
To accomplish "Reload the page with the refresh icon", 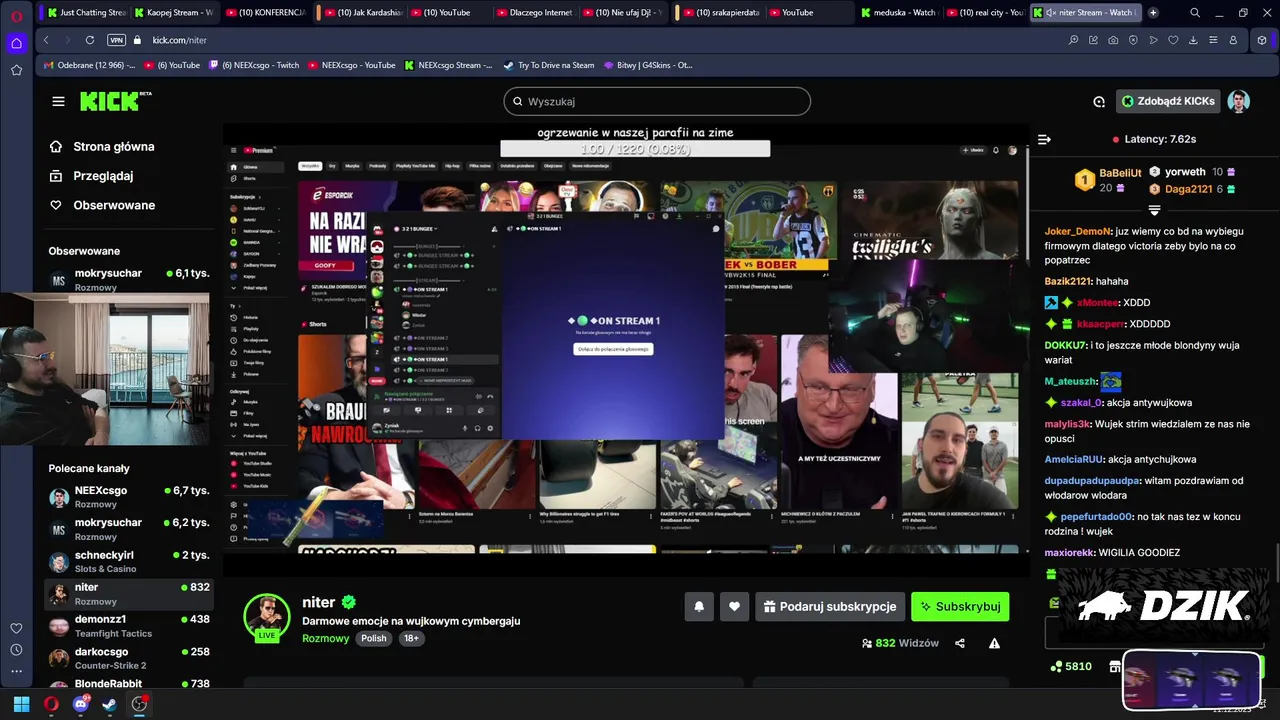I will click(x=90, y=40).
